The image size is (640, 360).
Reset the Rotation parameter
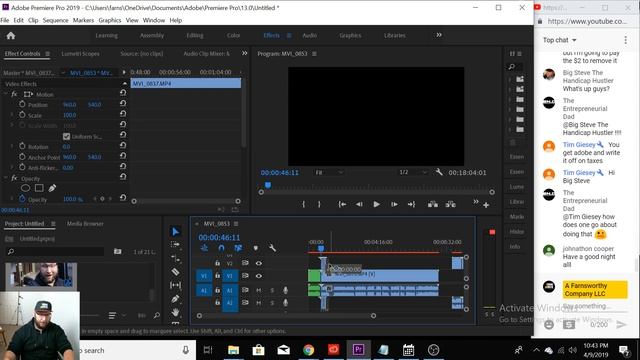[x=123, y=146]
